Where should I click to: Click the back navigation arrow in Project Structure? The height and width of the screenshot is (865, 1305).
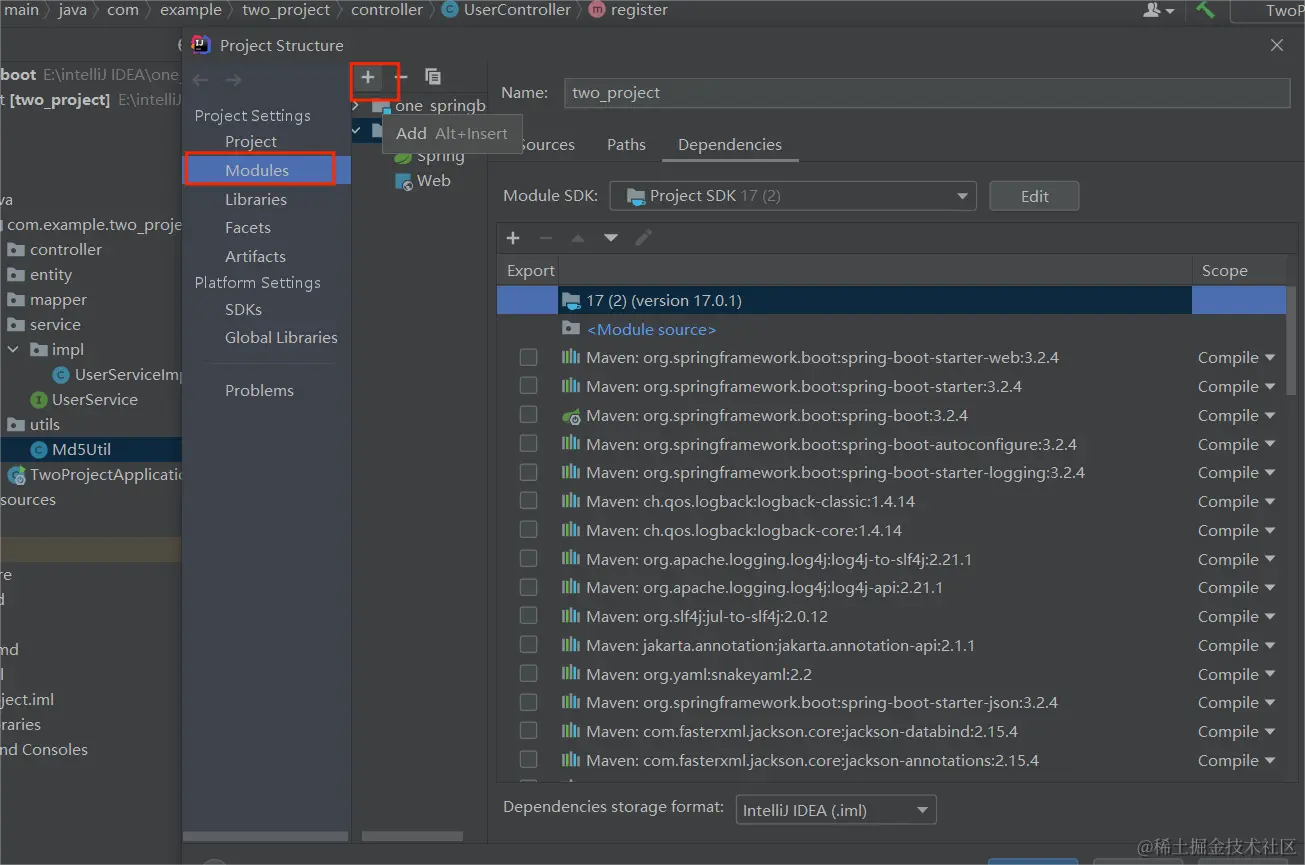click(x=201, y=80)
